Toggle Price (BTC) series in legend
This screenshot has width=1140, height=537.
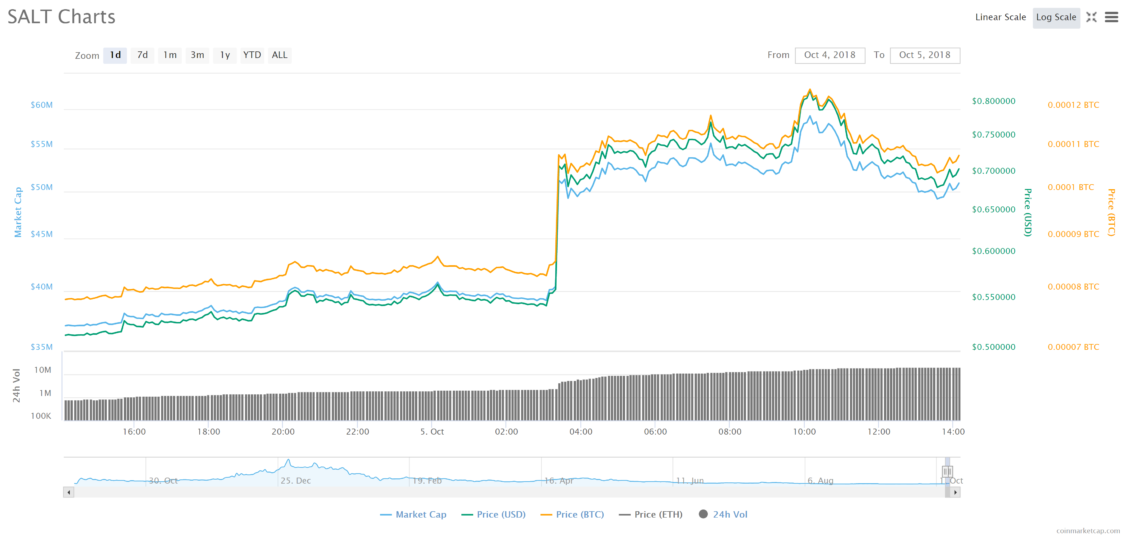coord(572,514)
